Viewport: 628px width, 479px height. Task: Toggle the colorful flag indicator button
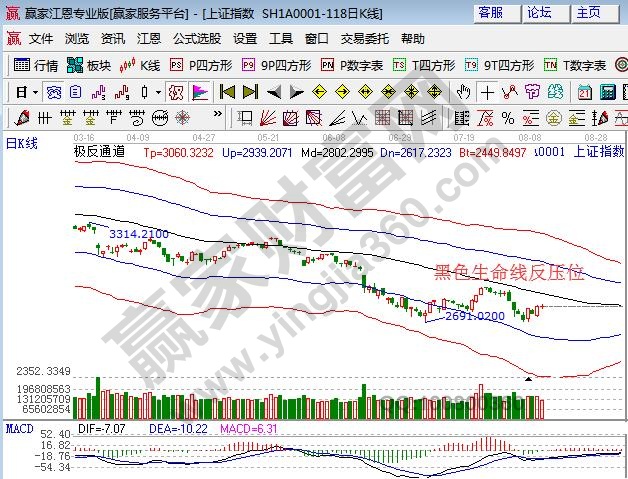click(x=201, y=92)
